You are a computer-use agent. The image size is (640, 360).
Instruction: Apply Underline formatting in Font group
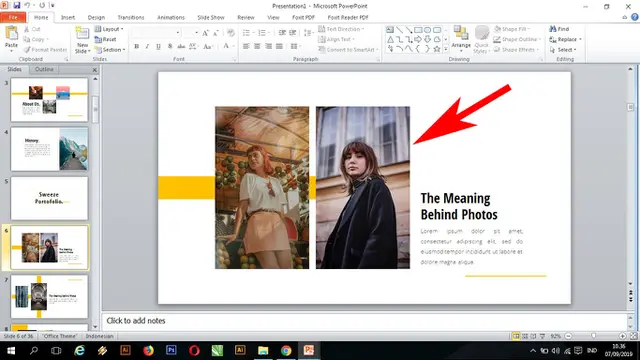coord(158,46)
